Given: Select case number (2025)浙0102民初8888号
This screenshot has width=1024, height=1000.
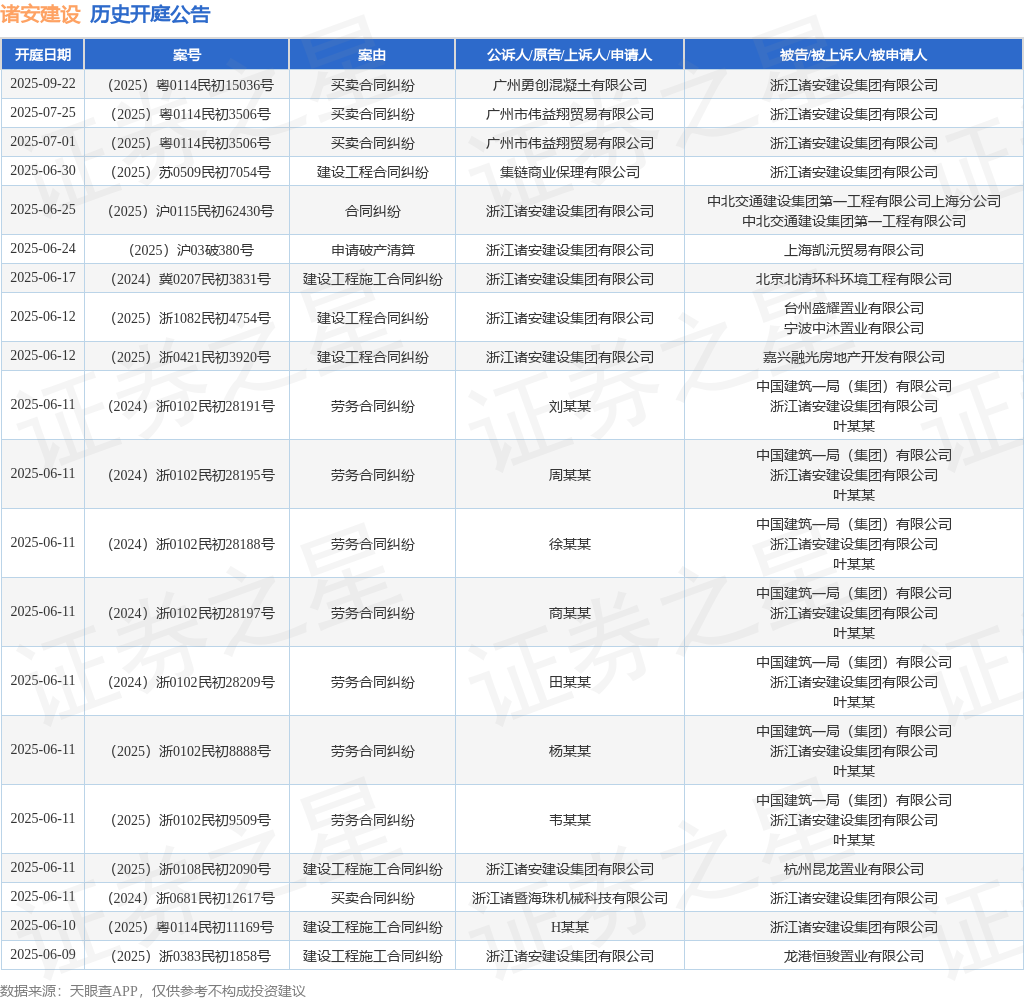Looking at the screenshot, I should pyautogui.click(x=191, y=751).
